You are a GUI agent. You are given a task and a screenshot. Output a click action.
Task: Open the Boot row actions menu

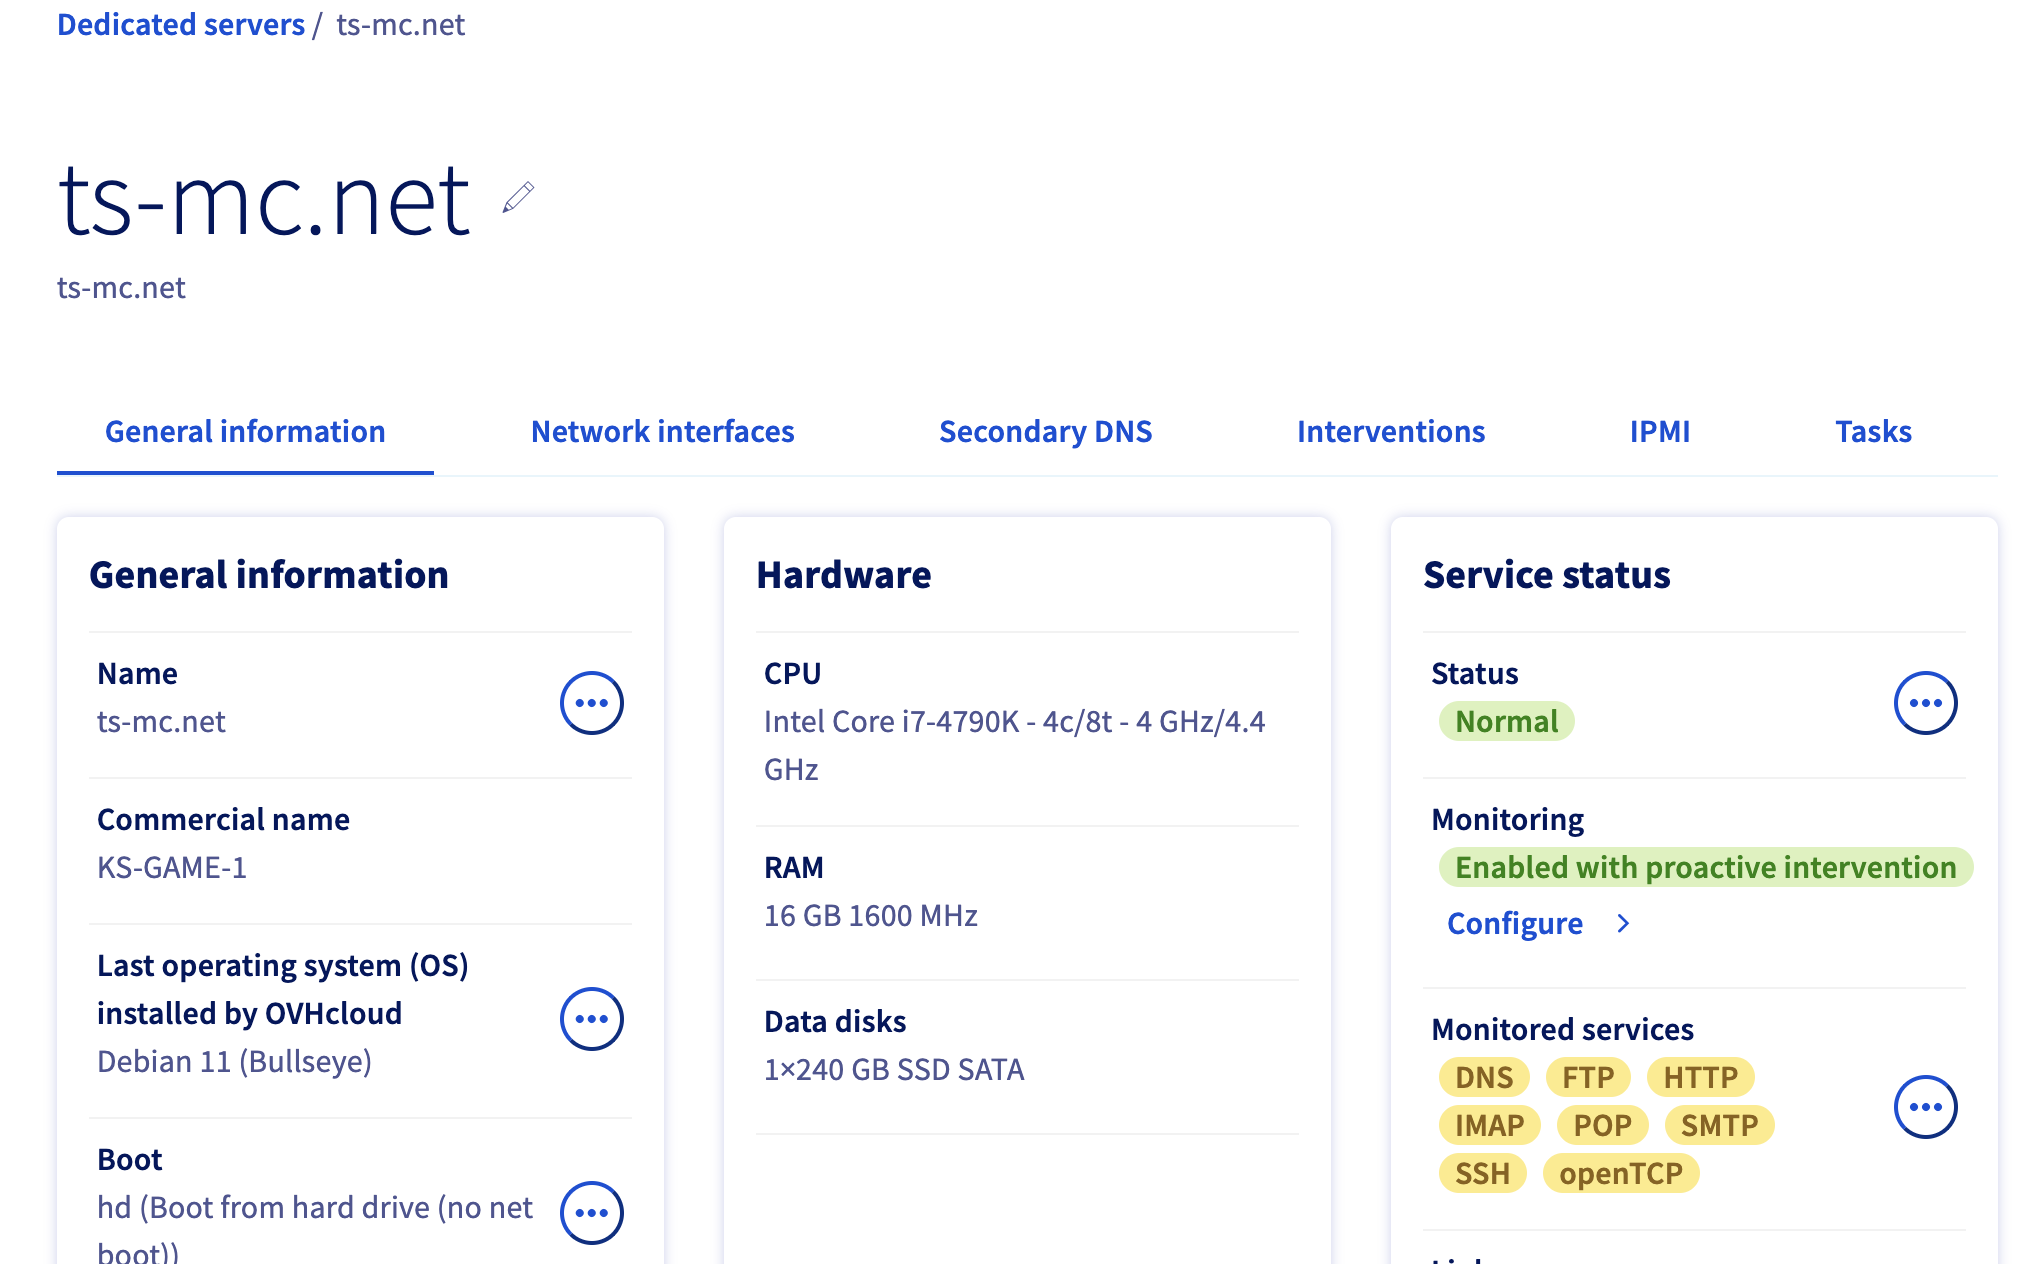tap(591, 1212)
